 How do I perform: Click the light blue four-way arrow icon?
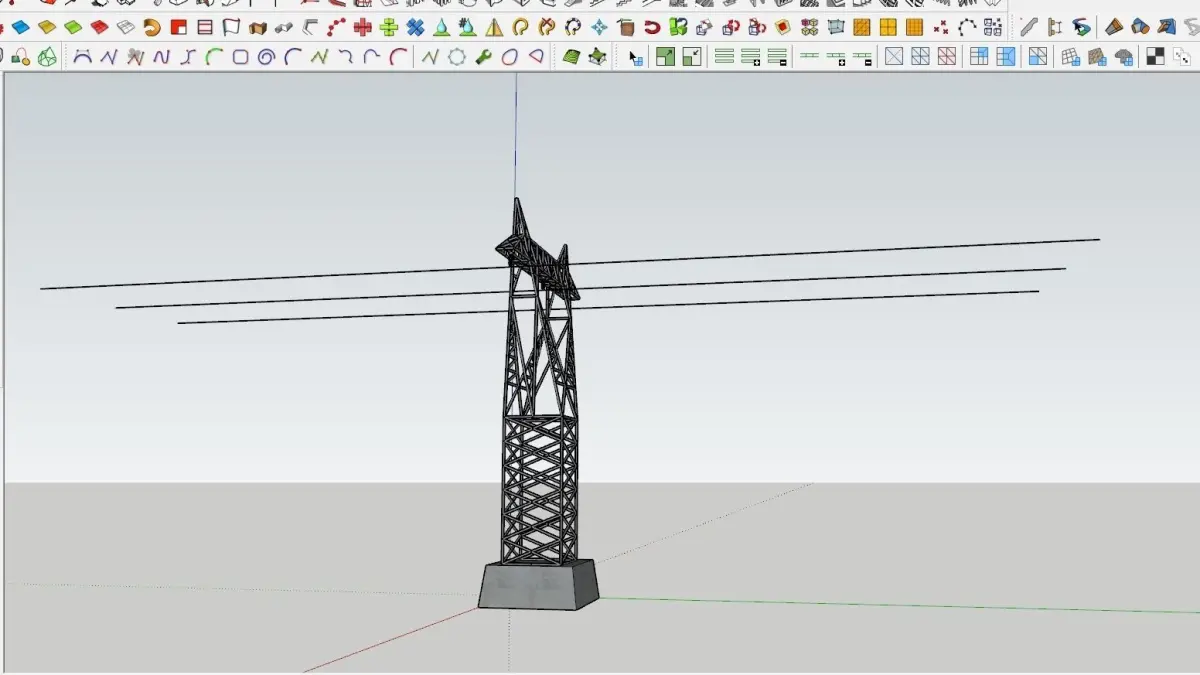click(599, 27)
